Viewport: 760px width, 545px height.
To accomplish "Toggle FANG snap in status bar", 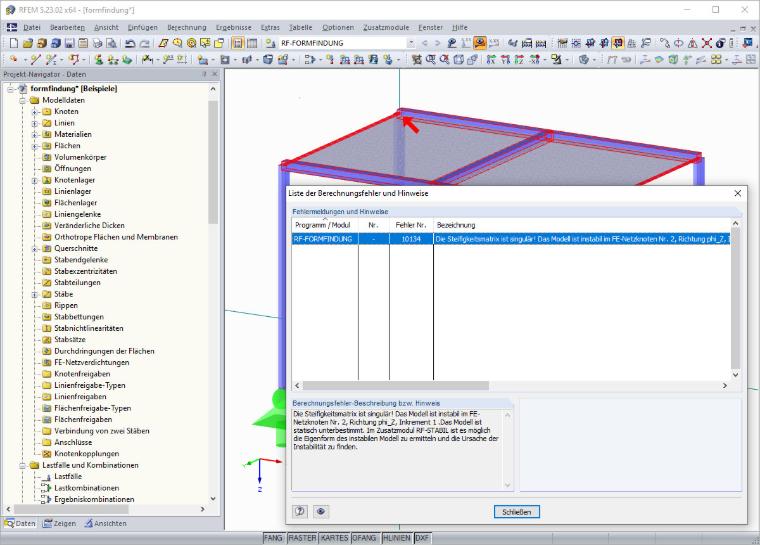I will [x=273, y=538].
